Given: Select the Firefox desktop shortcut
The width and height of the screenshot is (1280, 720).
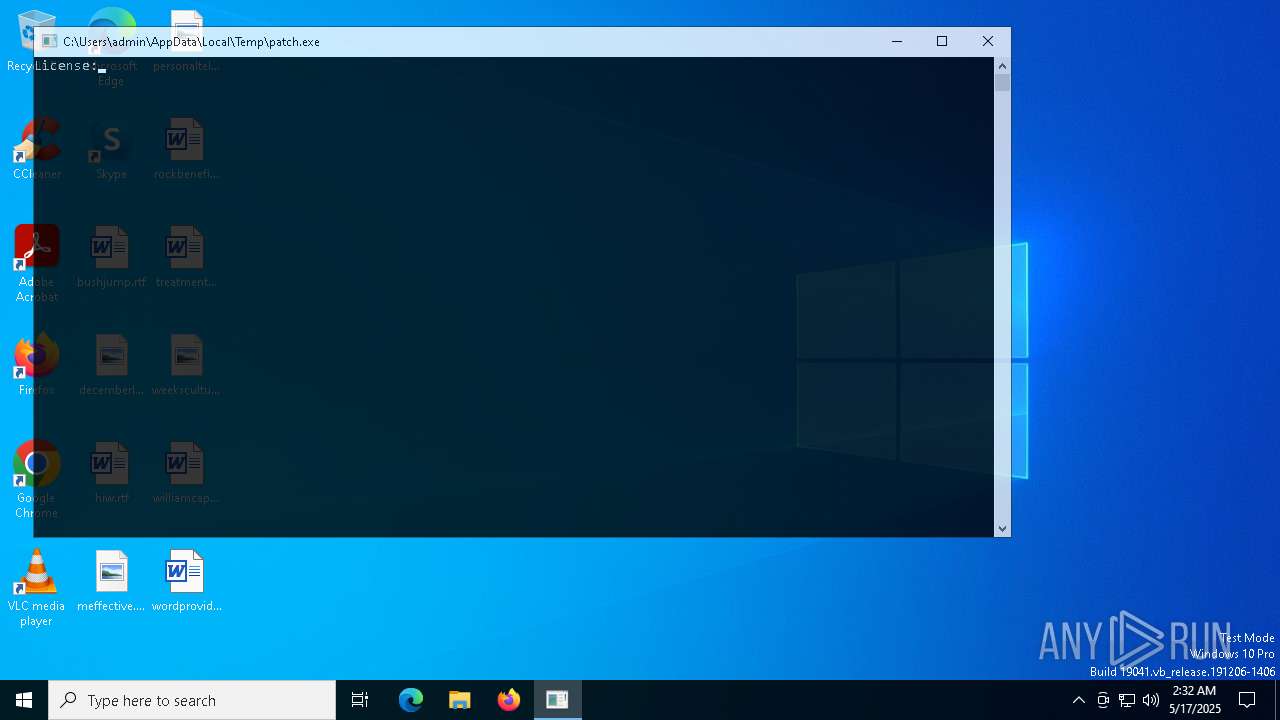Looking at the screenshot, I should pyautogui.click(x=36, y=365).
